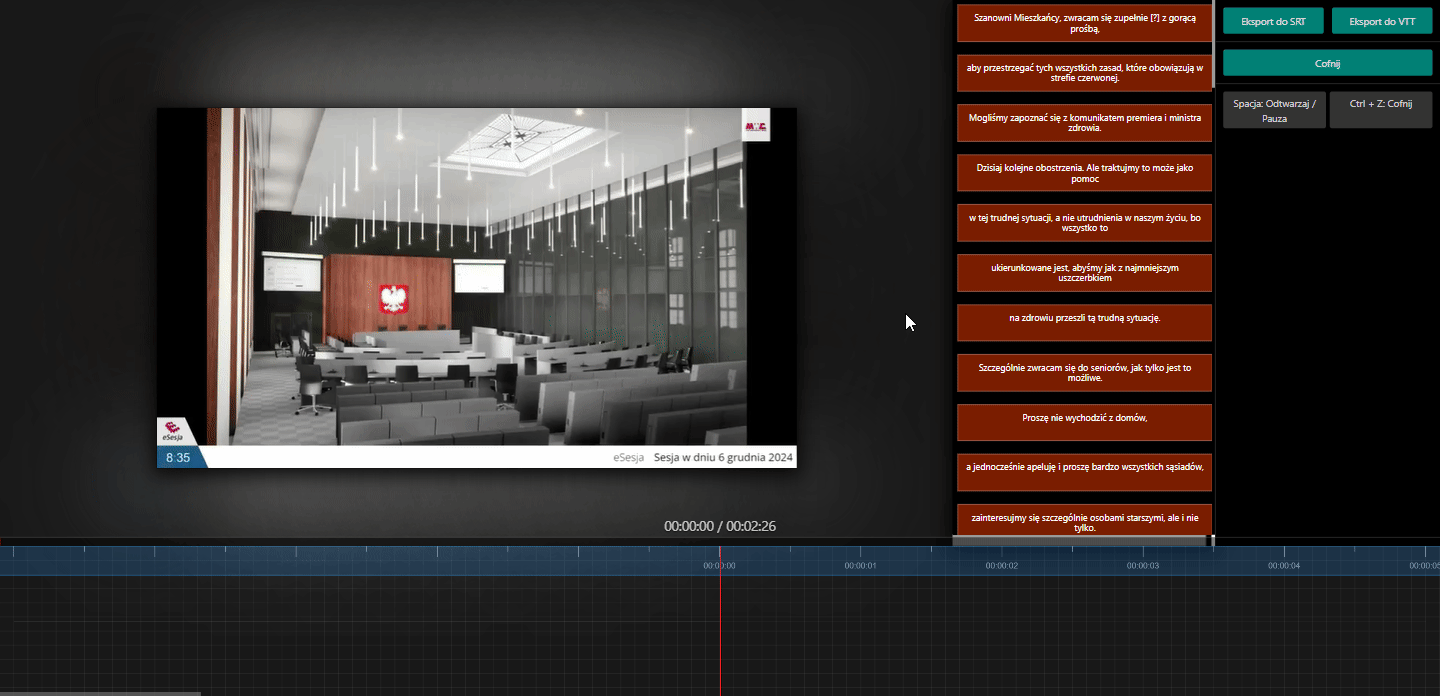1440x696 pixels.
Task: Click the video preview of the council chamber
Action: coord(476,280)
